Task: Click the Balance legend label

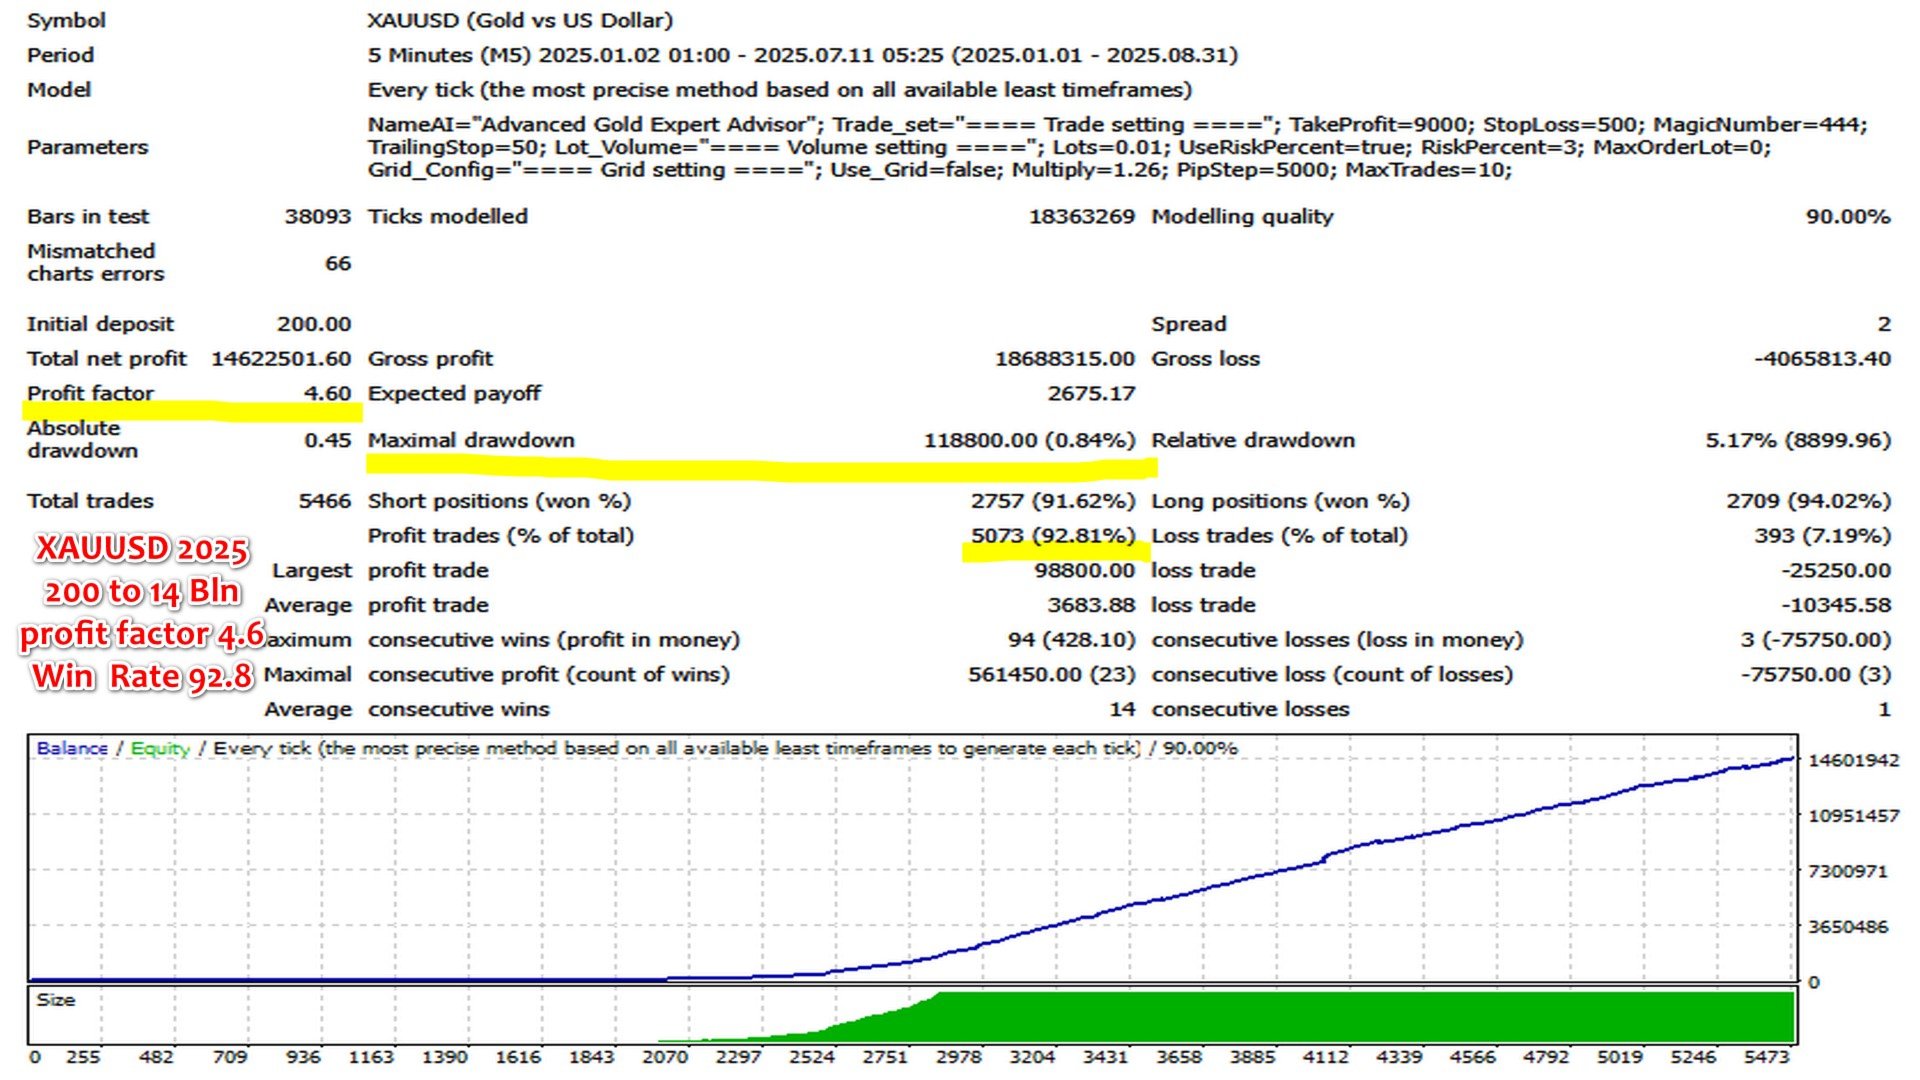Action: [x=71, y=748]
